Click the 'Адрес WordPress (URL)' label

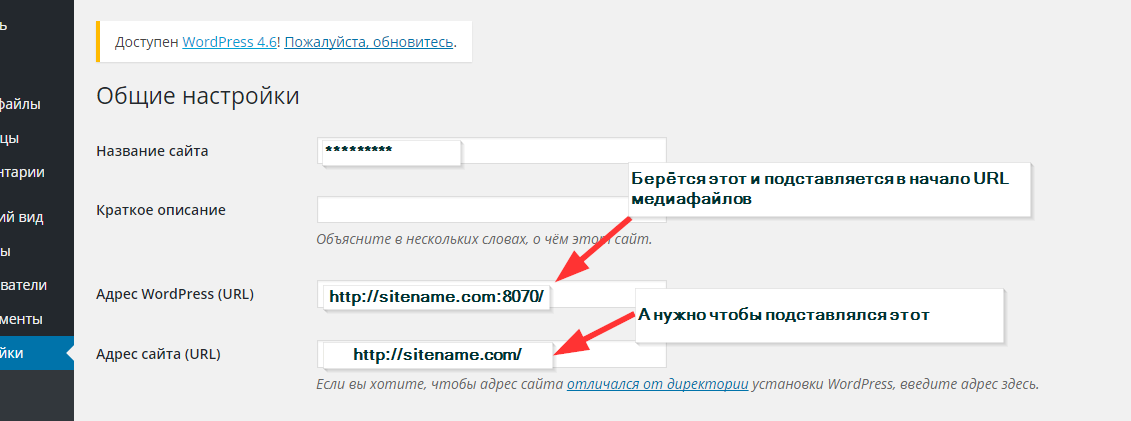click(x=175, y=294)
